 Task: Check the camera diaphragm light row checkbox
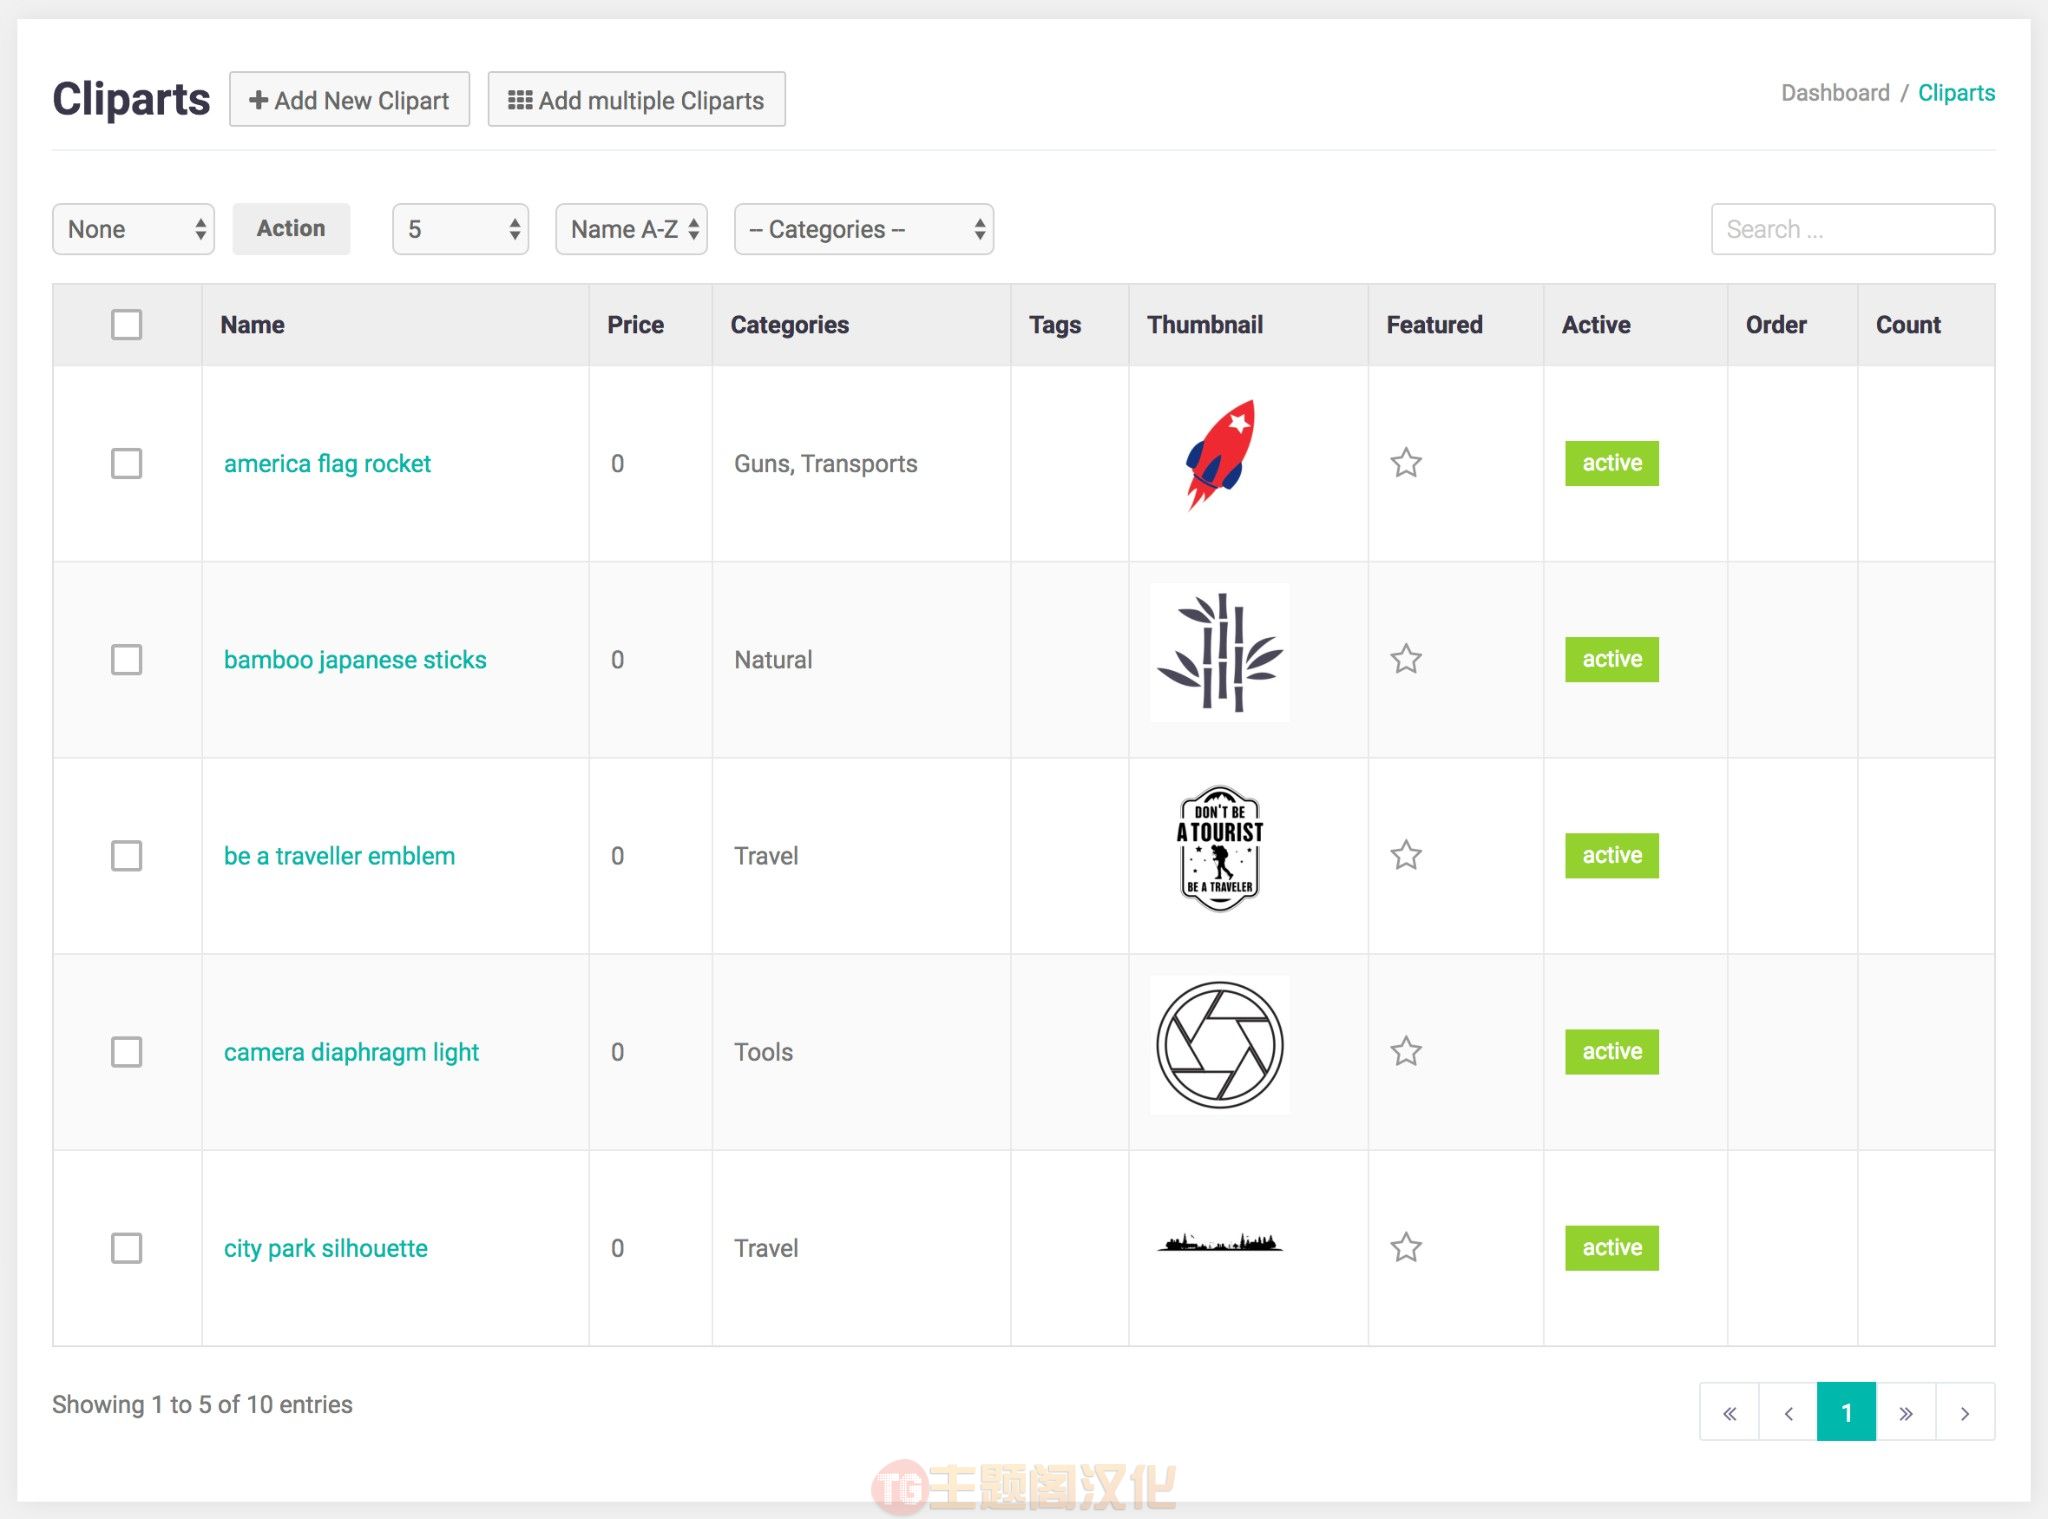click(126, 1051)
